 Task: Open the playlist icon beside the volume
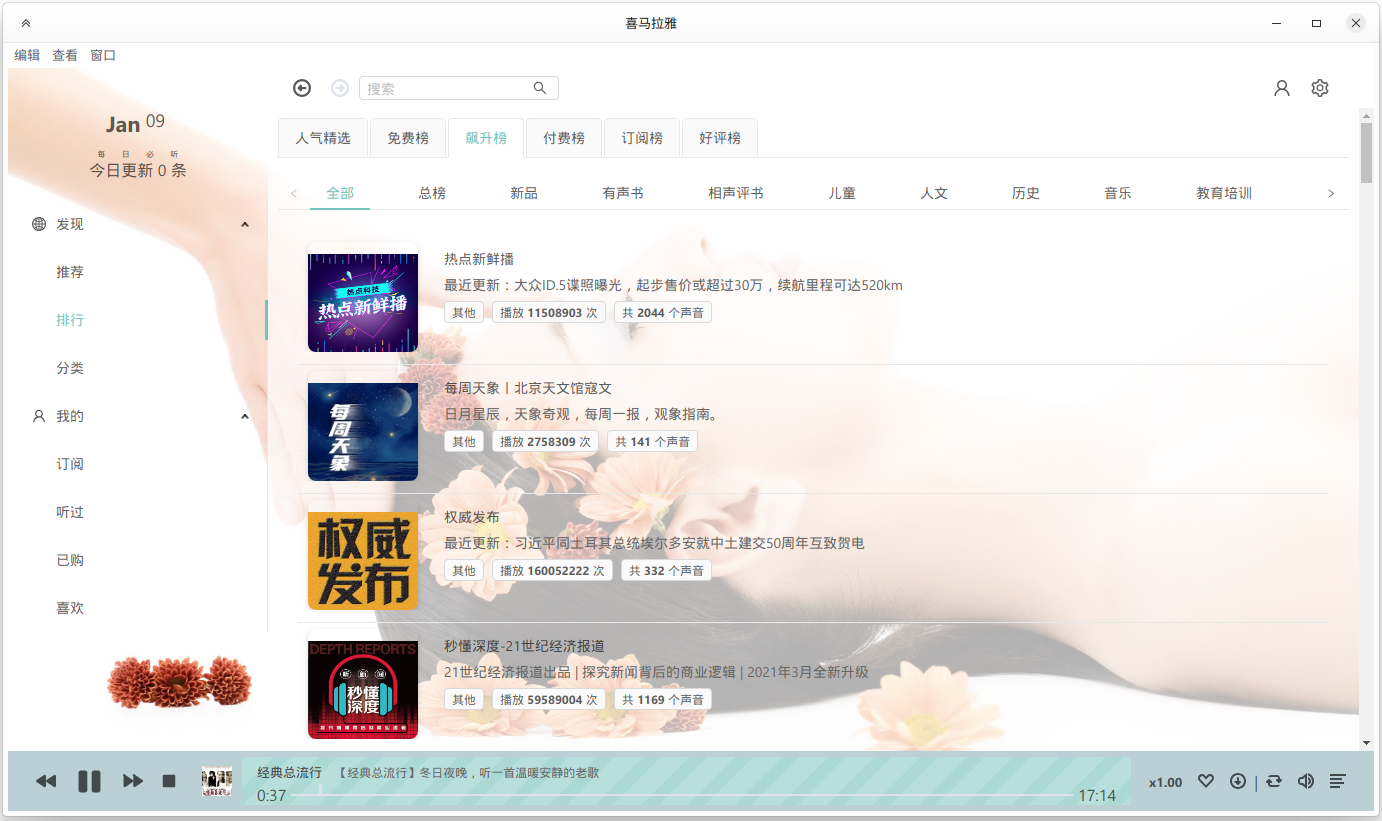tap(1339, 781)
